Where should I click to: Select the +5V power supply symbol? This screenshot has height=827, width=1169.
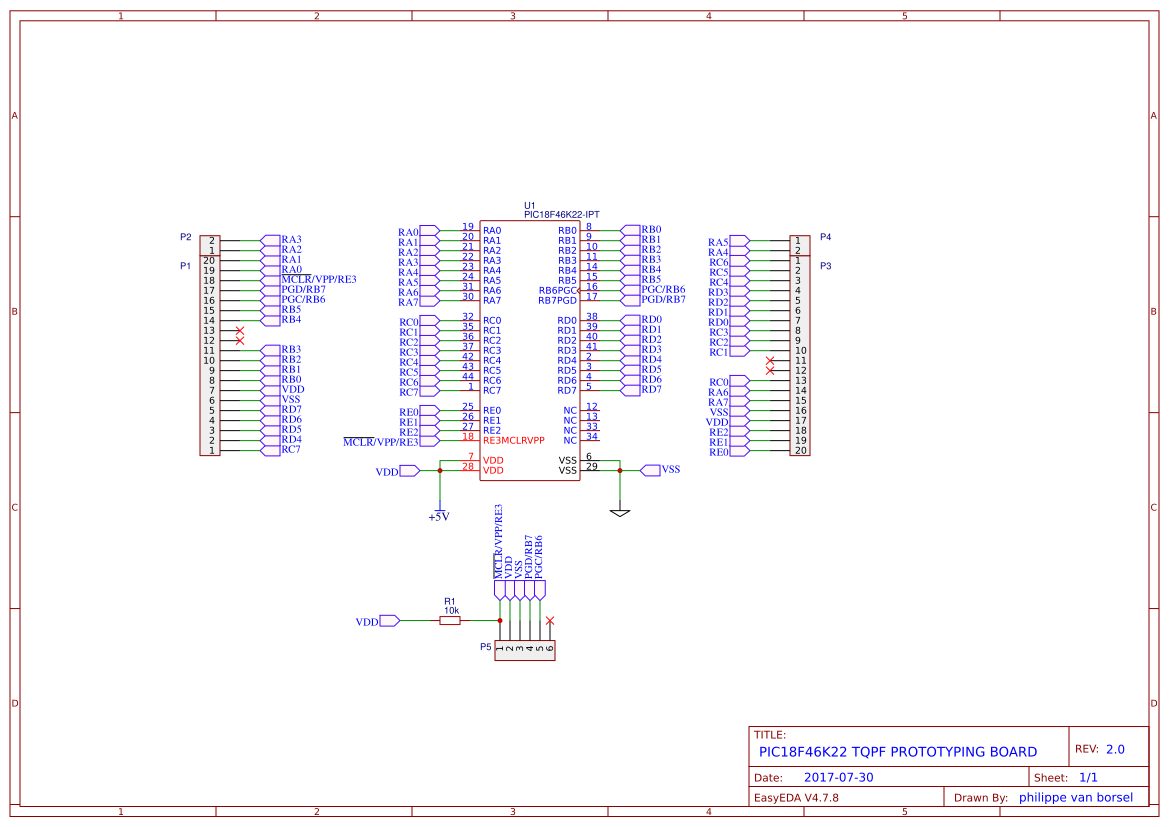click(440, 510)
